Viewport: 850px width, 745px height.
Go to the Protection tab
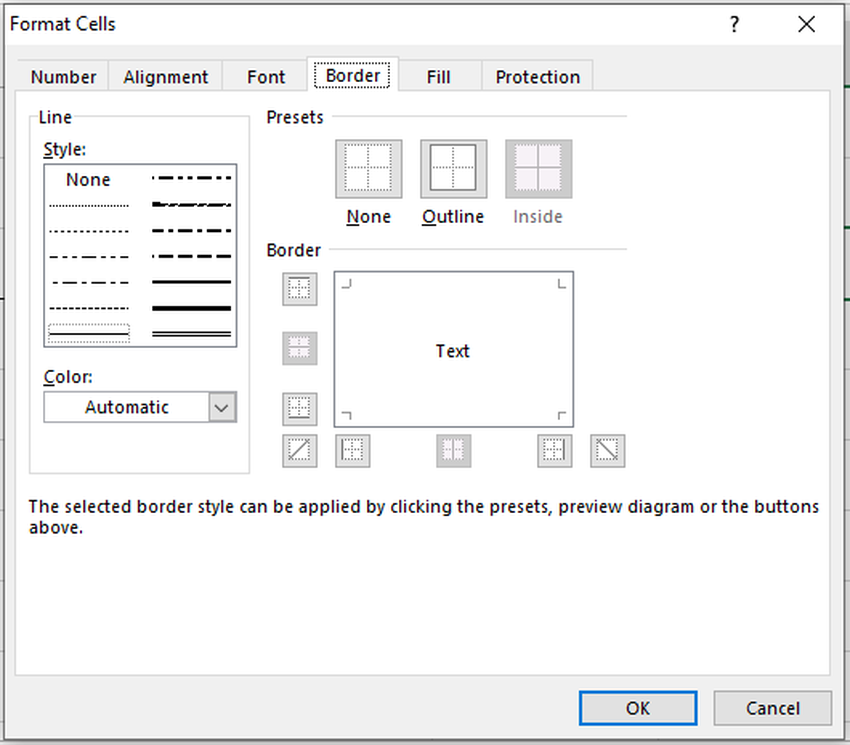pyautogui.click(x=537, y=77)
